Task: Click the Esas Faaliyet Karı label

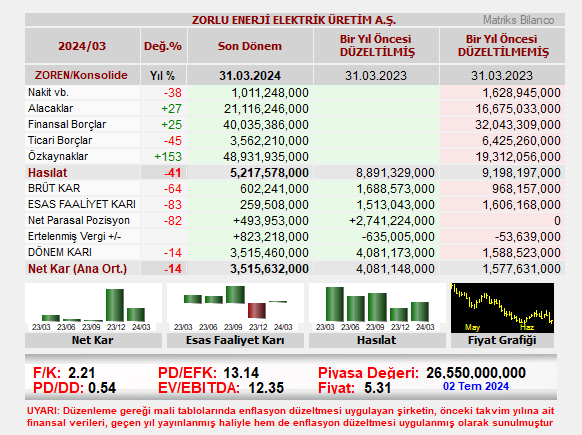Action: [235, 340]
